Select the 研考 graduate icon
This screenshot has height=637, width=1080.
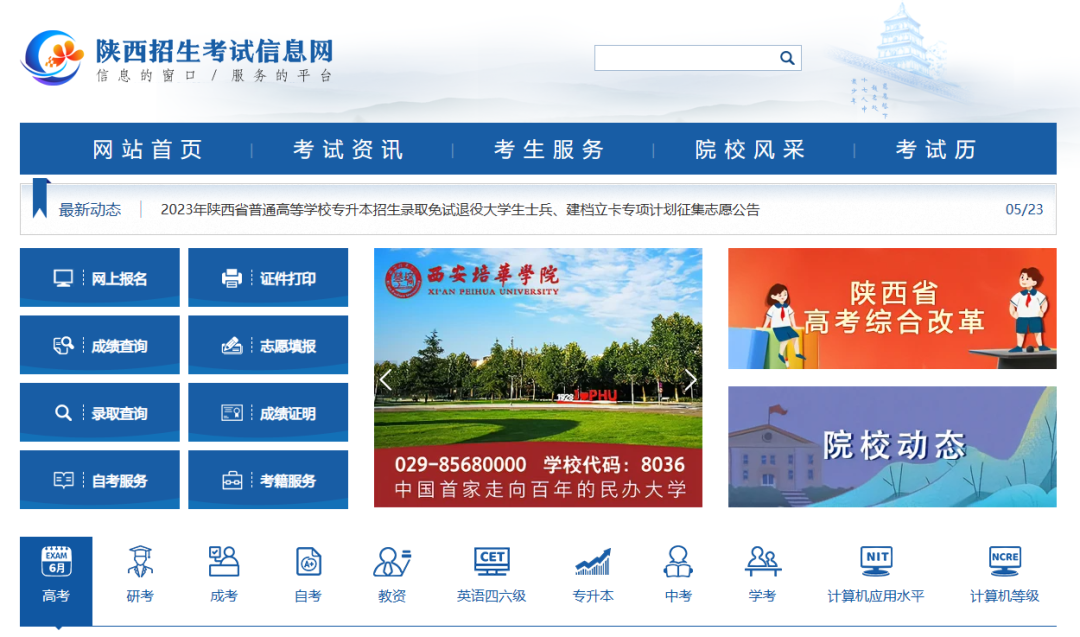pos(140,562)
